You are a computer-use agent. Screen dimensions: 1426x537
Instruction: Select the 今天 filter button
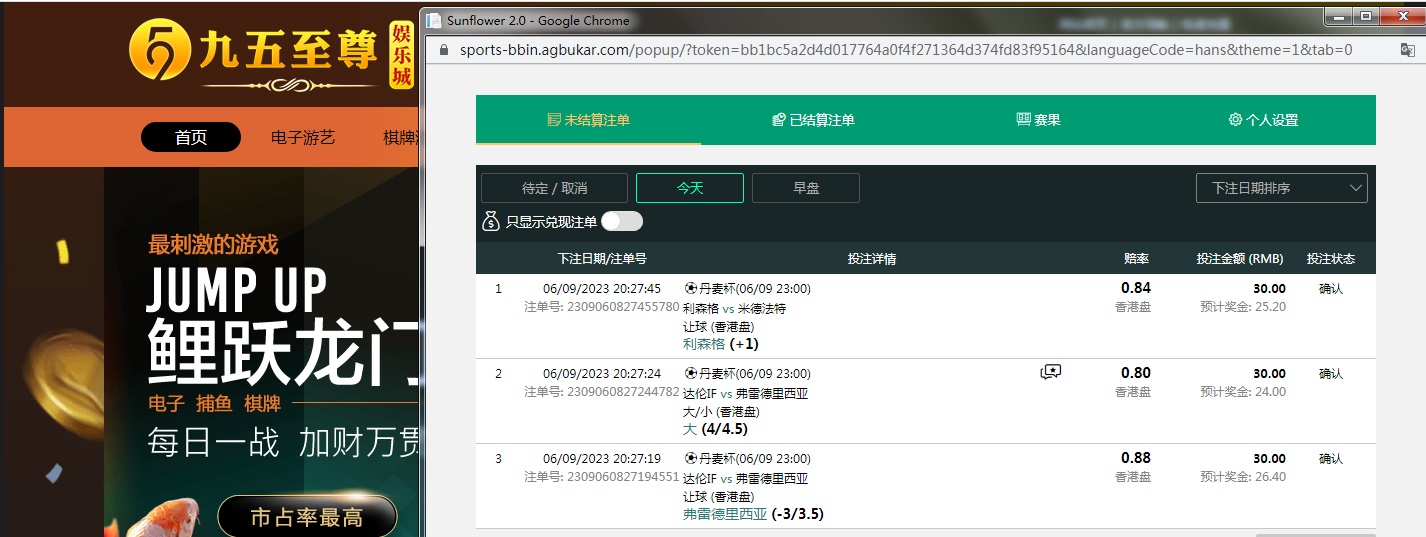pyautogui.click(x=690, y=188)
